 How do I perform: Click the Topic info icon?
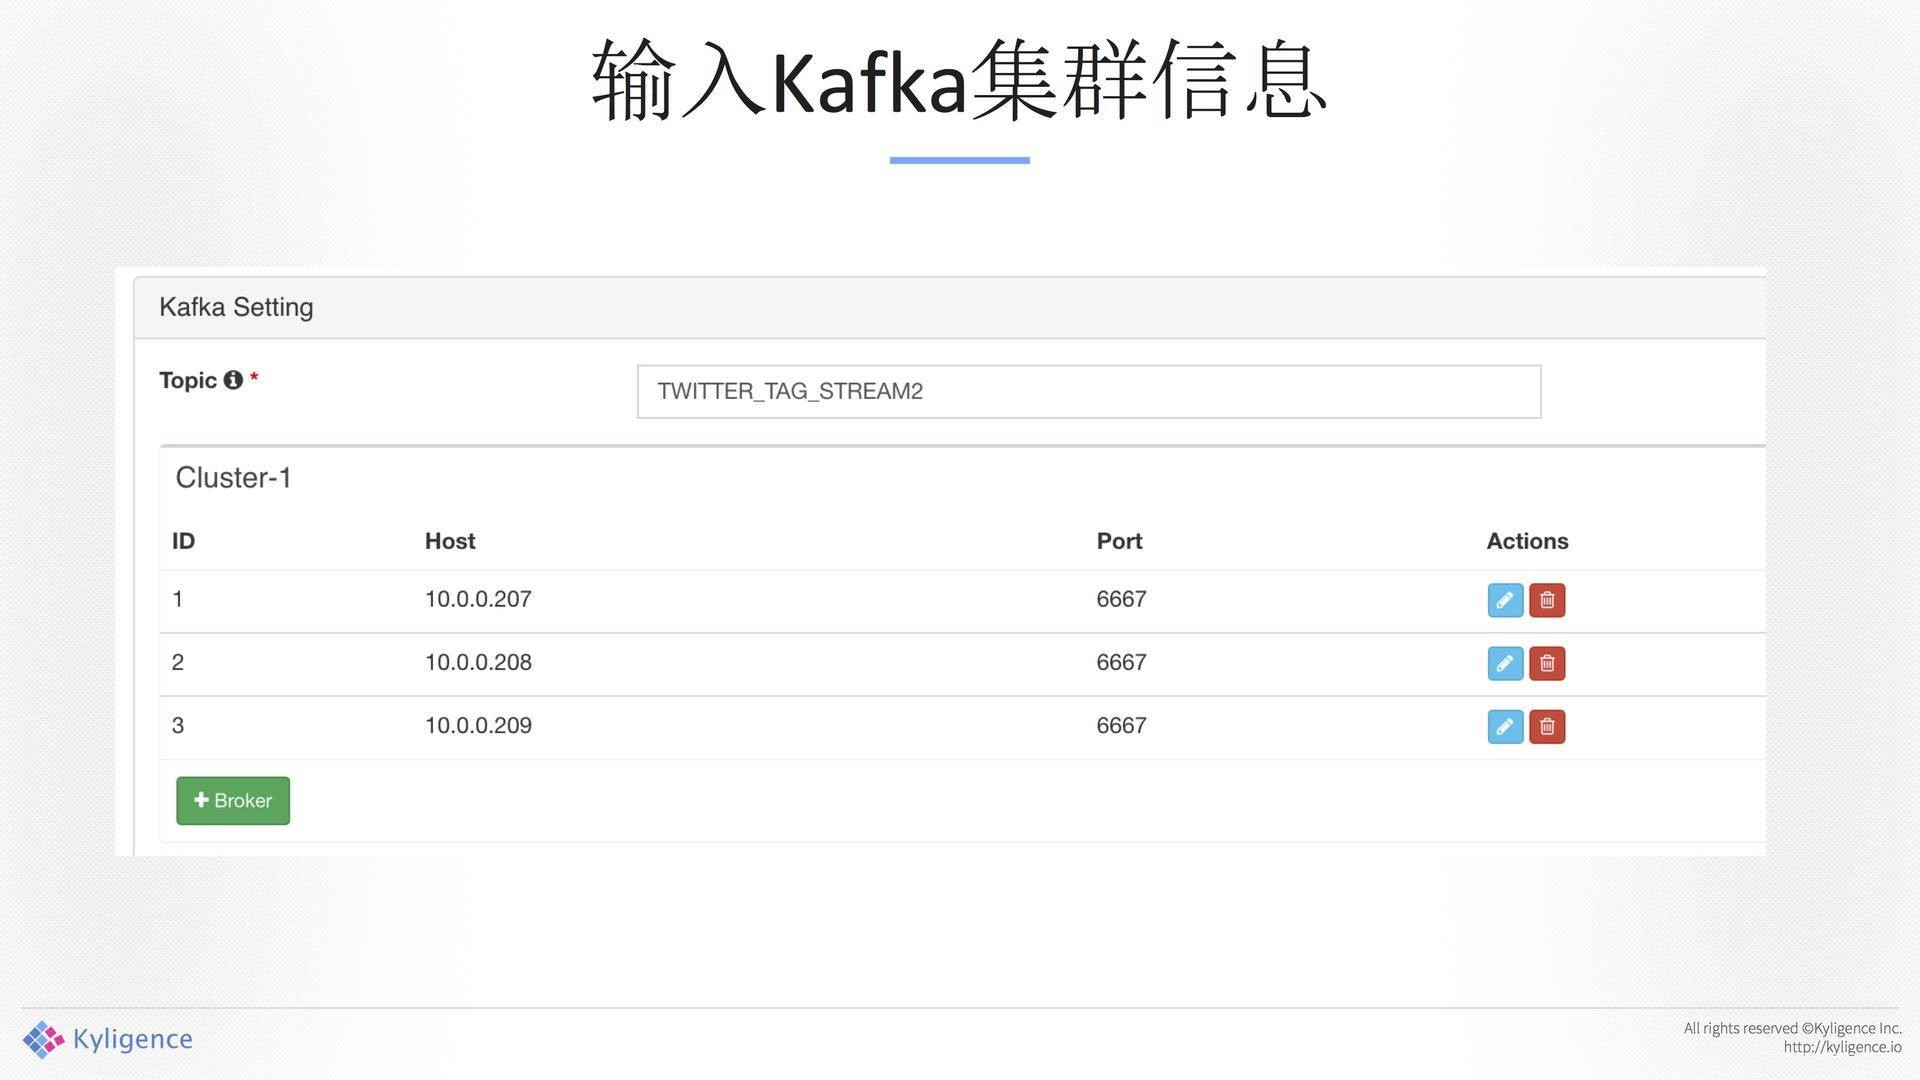point(233,380)
